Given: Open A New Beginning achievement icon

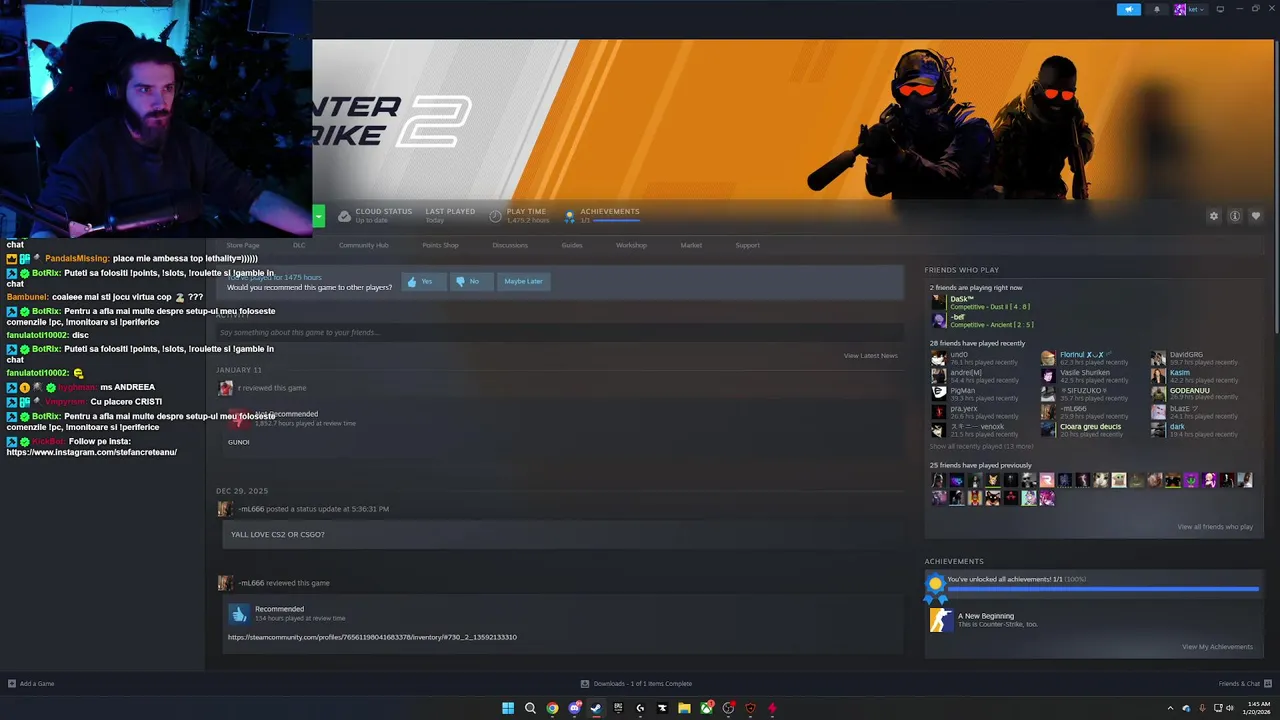Looking at the screenshot, I should click(x=940, y=620).
